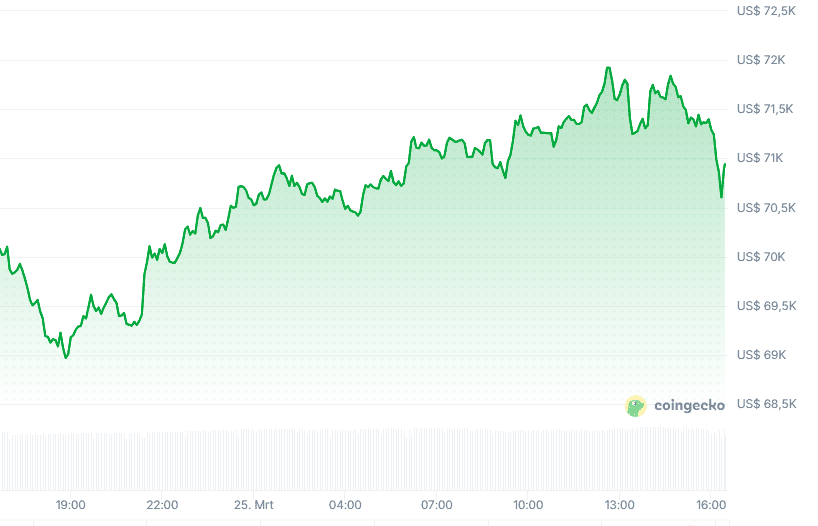The image size is (818, 526).
Task: Select the 22:00 time axis label
Action: [x=162, y=505]
